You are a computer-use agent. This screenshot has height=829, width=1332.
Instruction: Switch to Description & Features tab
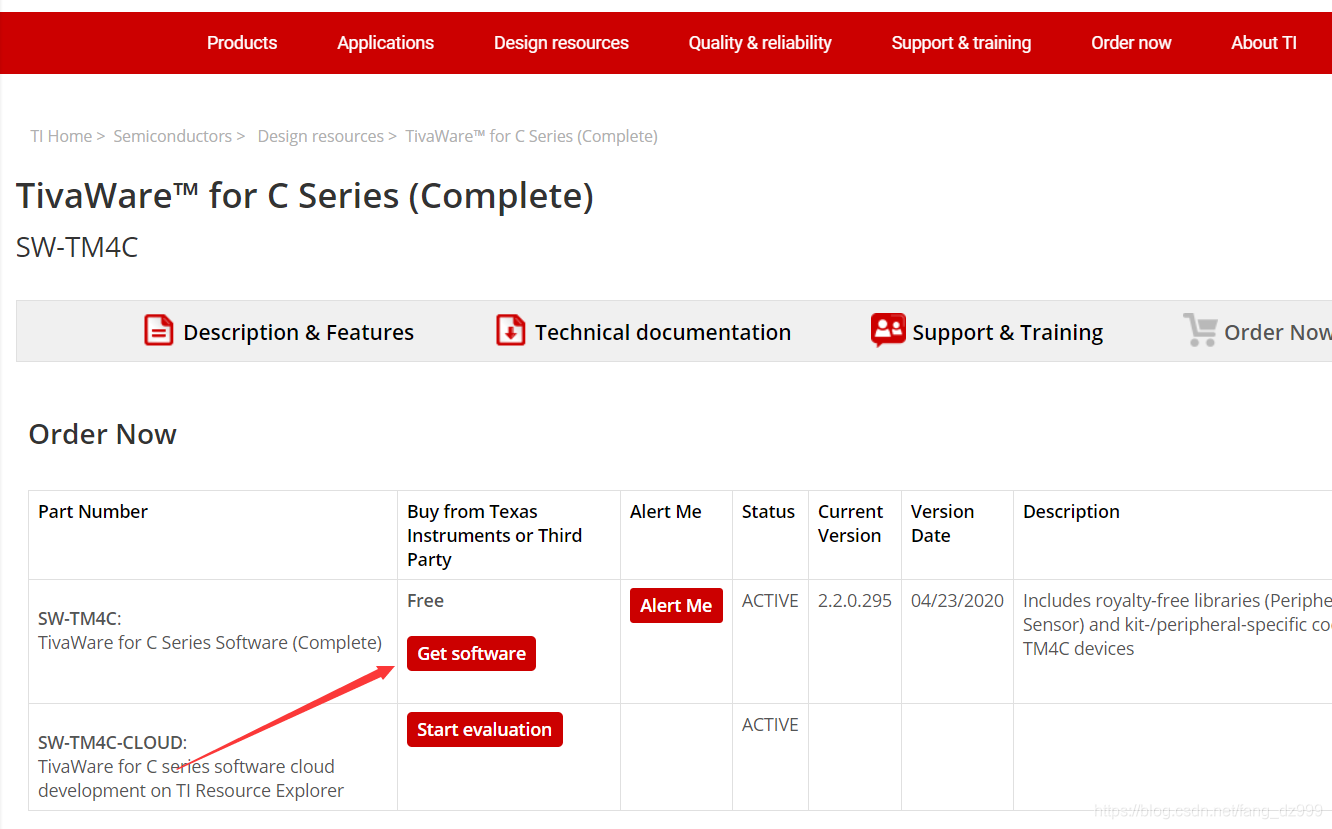coord(298,332)
